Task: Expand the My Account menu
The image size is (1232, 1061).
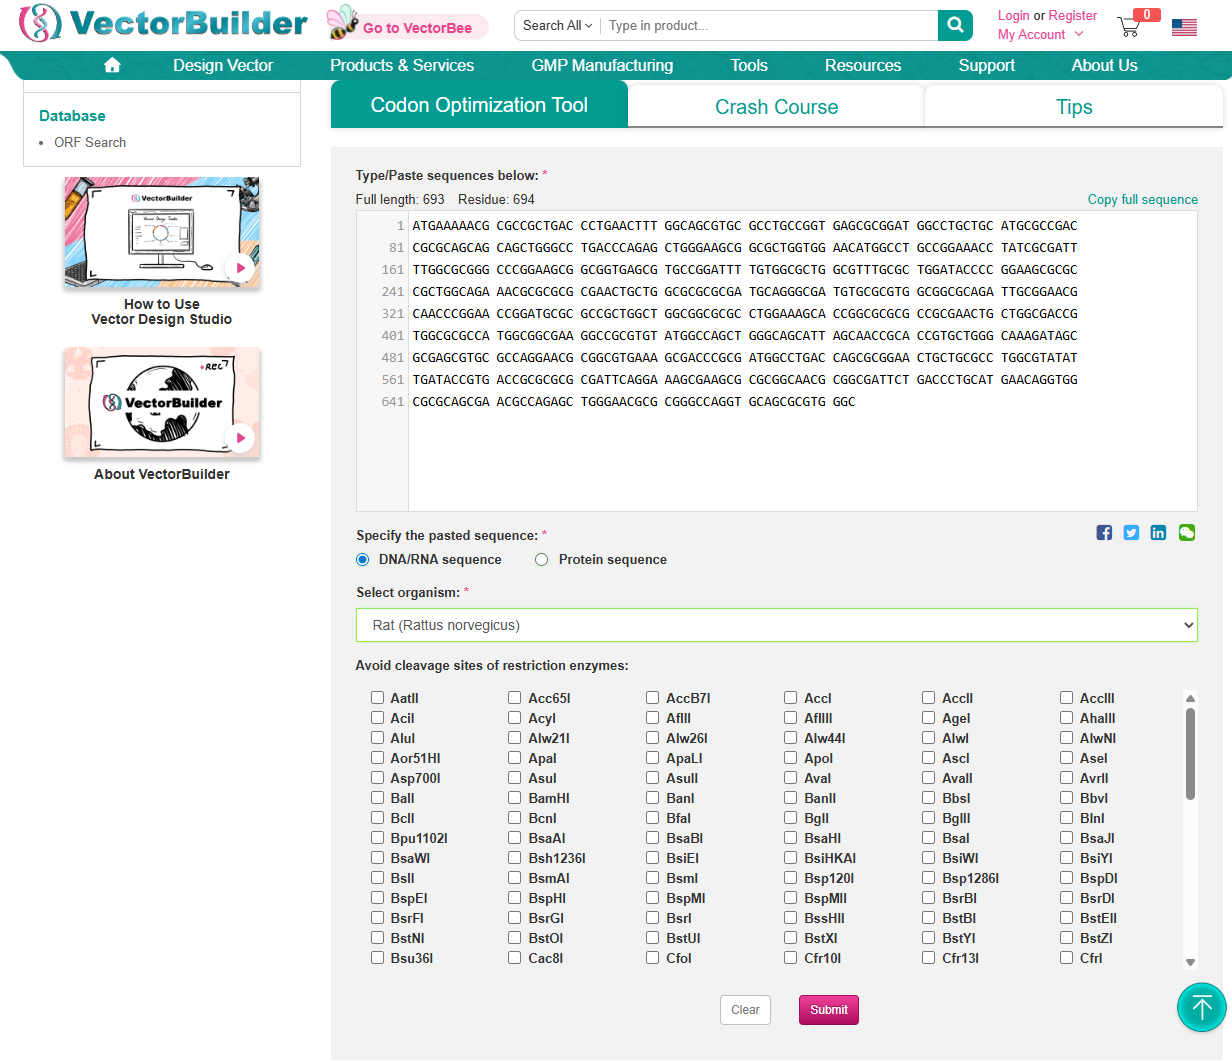Action: pyautogui.click(x=1040, y=35)
